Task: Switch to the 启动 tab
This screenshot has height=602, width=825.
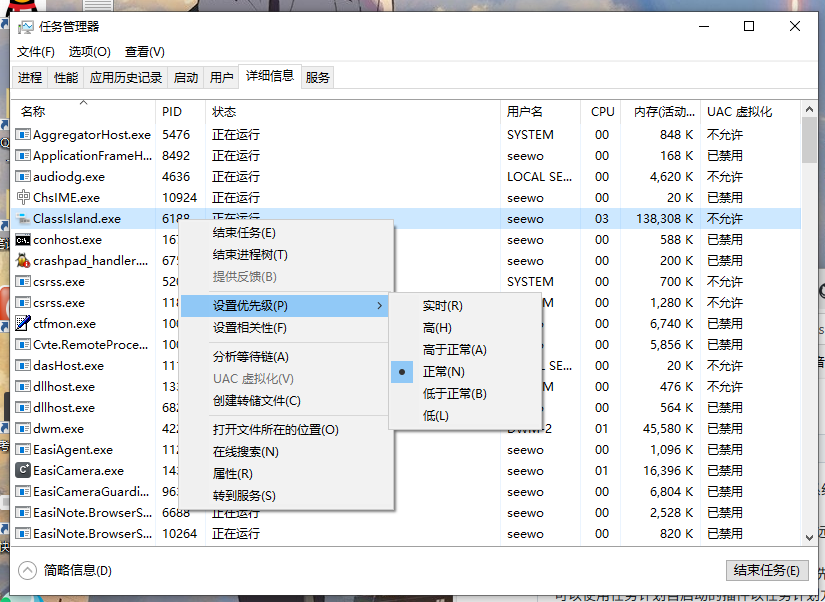Action: 186,78
